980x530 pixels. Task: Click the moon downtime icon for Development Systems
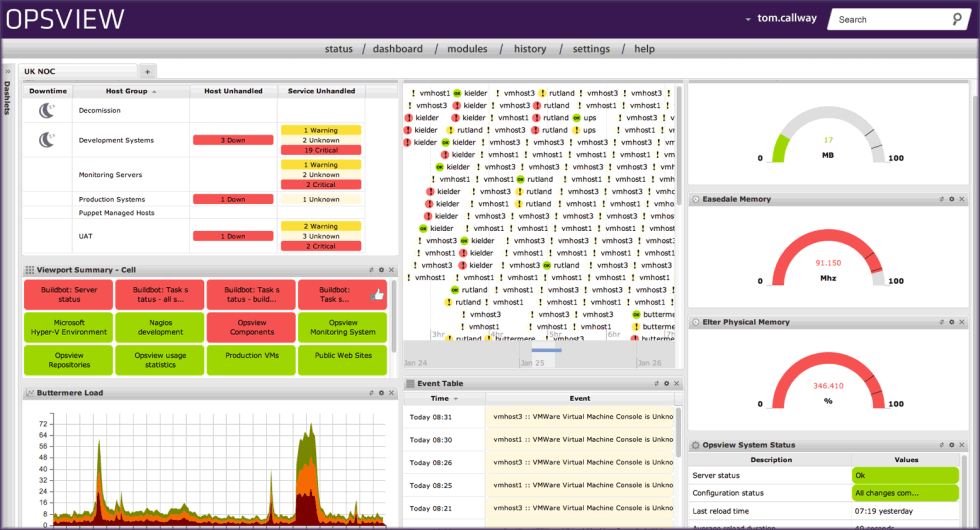47,140
